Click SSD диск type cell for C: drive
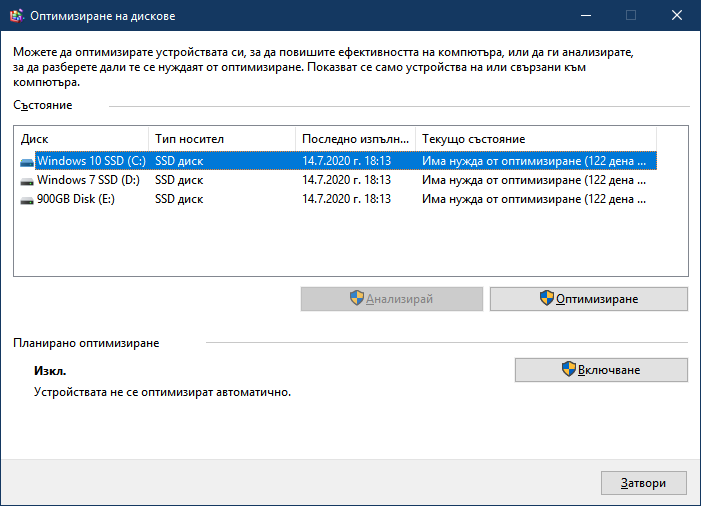The height and width of the screenshot is (506, 701). (x=179, y=161)
